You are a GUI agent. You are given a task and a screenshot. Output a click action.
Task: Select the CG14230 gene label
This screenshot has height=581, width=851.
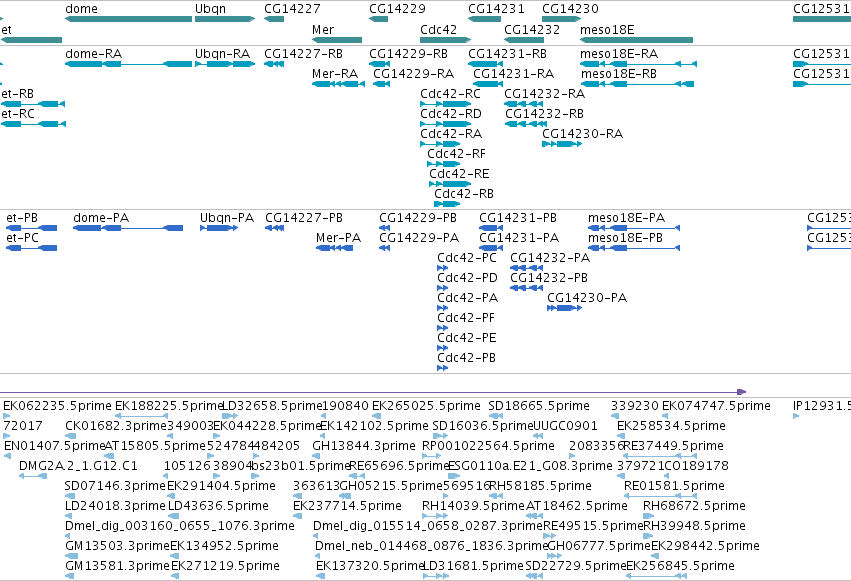point(570,9)
